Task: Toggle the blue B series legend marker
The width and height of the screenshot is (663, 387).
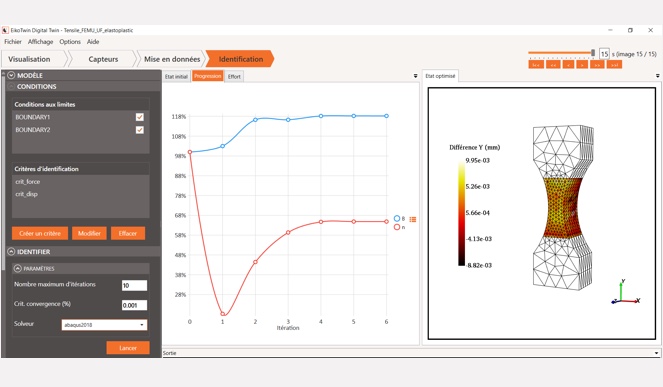Action: click(397, 219)
